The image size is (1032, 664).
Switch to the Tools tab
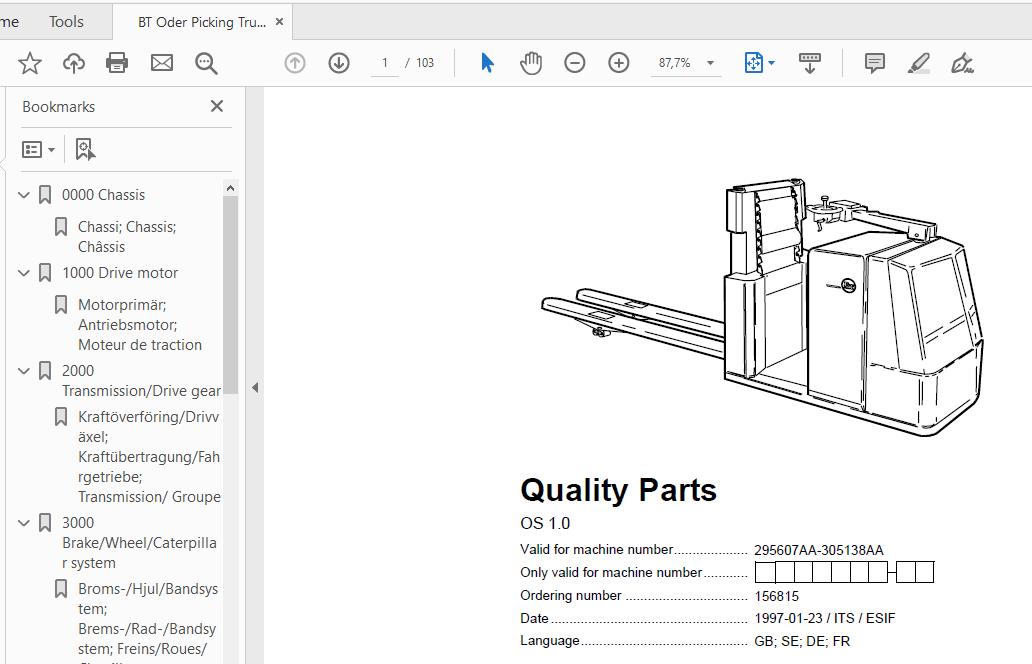(x=66, y=21)
